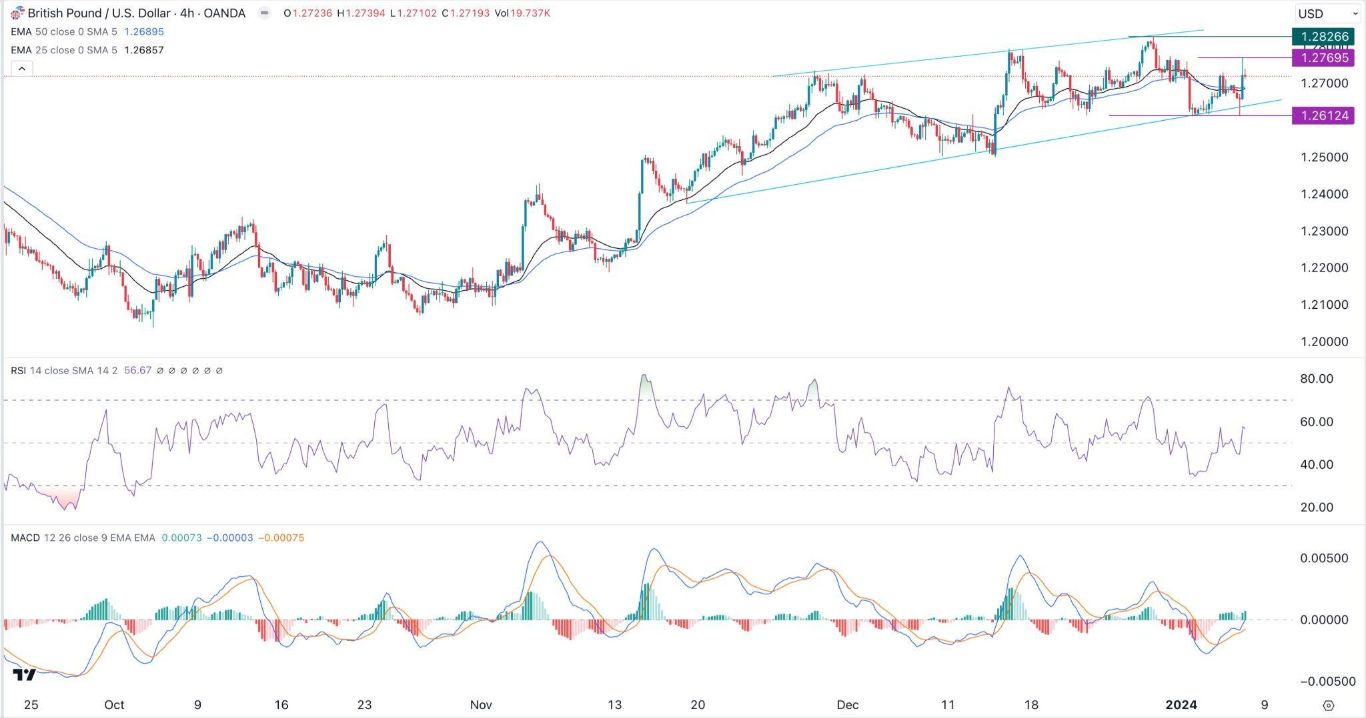The height and width of the screenshot is (718, 1366).
Task: Click the GBP/USD currency flag icon
Action: pos(17,13)
